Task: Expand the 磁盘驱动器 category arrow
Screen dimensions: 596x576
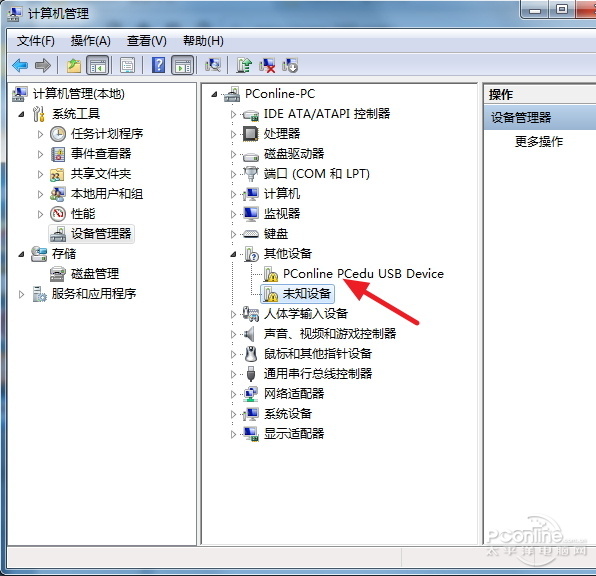Action: (x=233, y=154)
